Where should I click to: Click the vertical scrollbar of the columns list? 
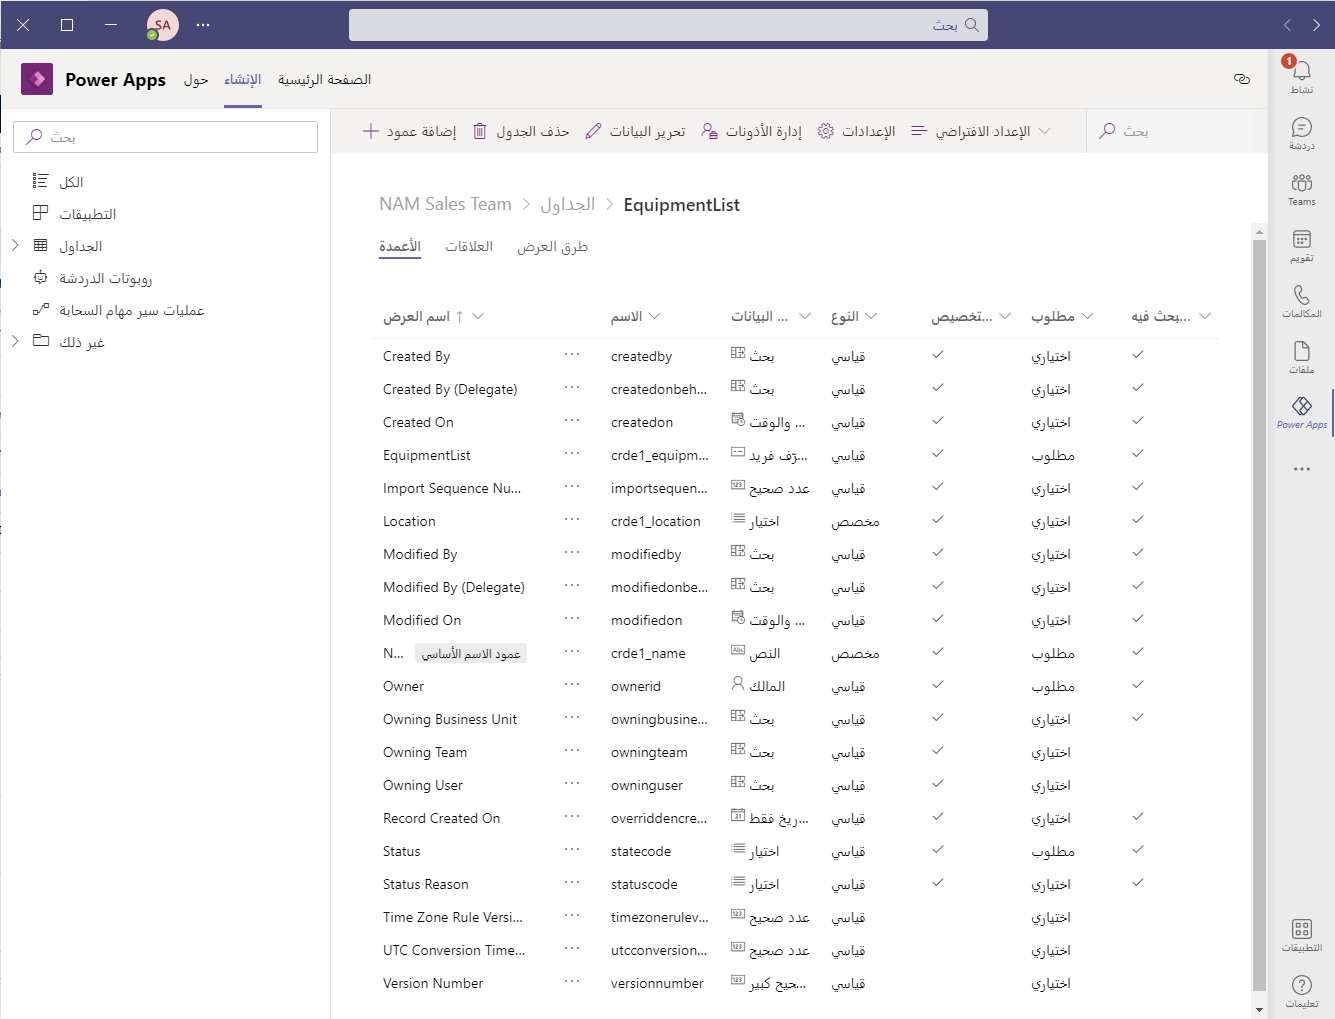pyautogui.click(x=1259, y=615)
